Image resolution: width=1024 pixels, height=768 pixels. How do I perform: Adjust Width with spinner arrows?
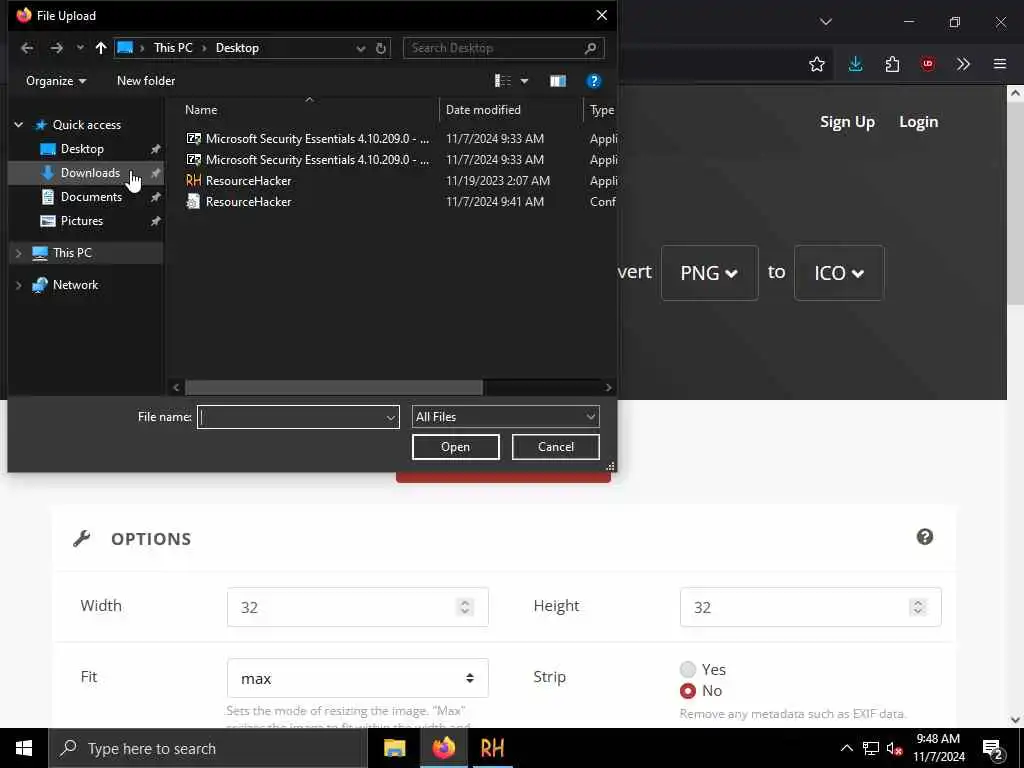[465, 607]
